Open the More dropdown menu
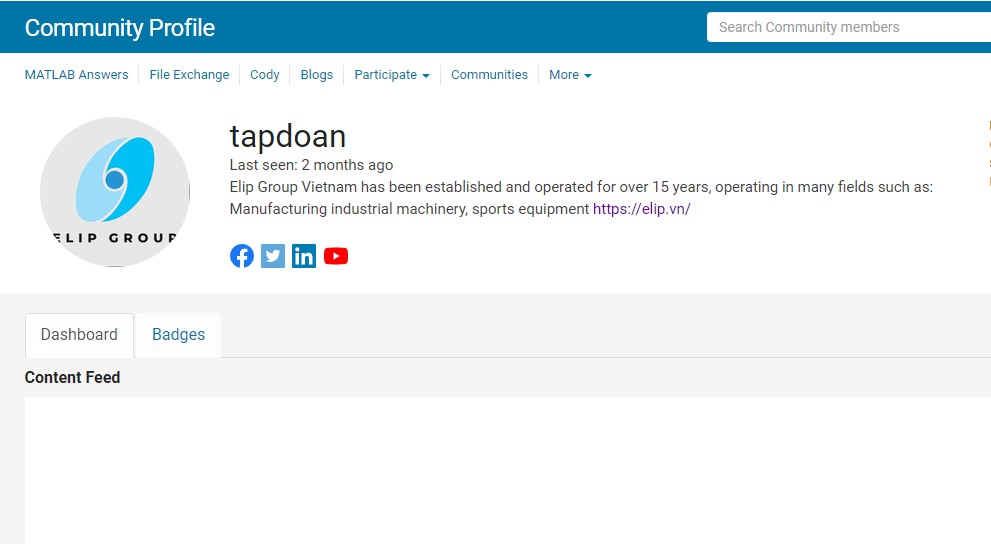991x544 pixels. pyautogui.click(x=570, y=75)
